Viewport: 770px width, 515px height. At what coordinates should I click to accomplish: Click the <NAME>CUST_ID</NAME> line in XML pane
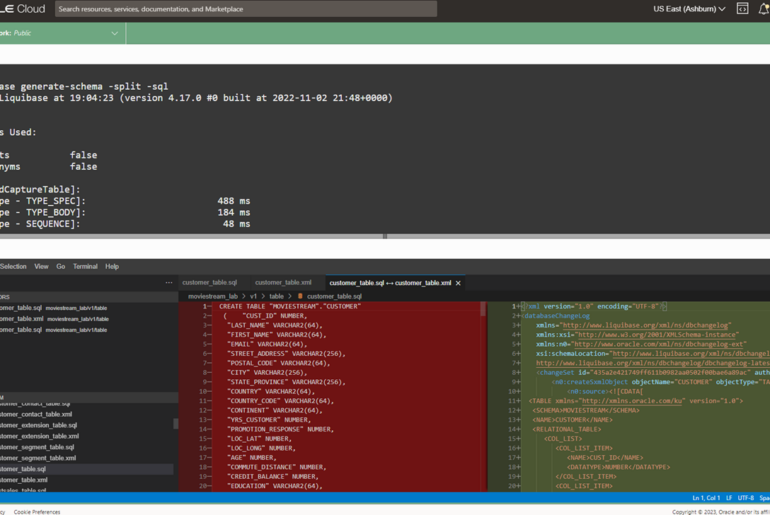(x=605, y=458)
